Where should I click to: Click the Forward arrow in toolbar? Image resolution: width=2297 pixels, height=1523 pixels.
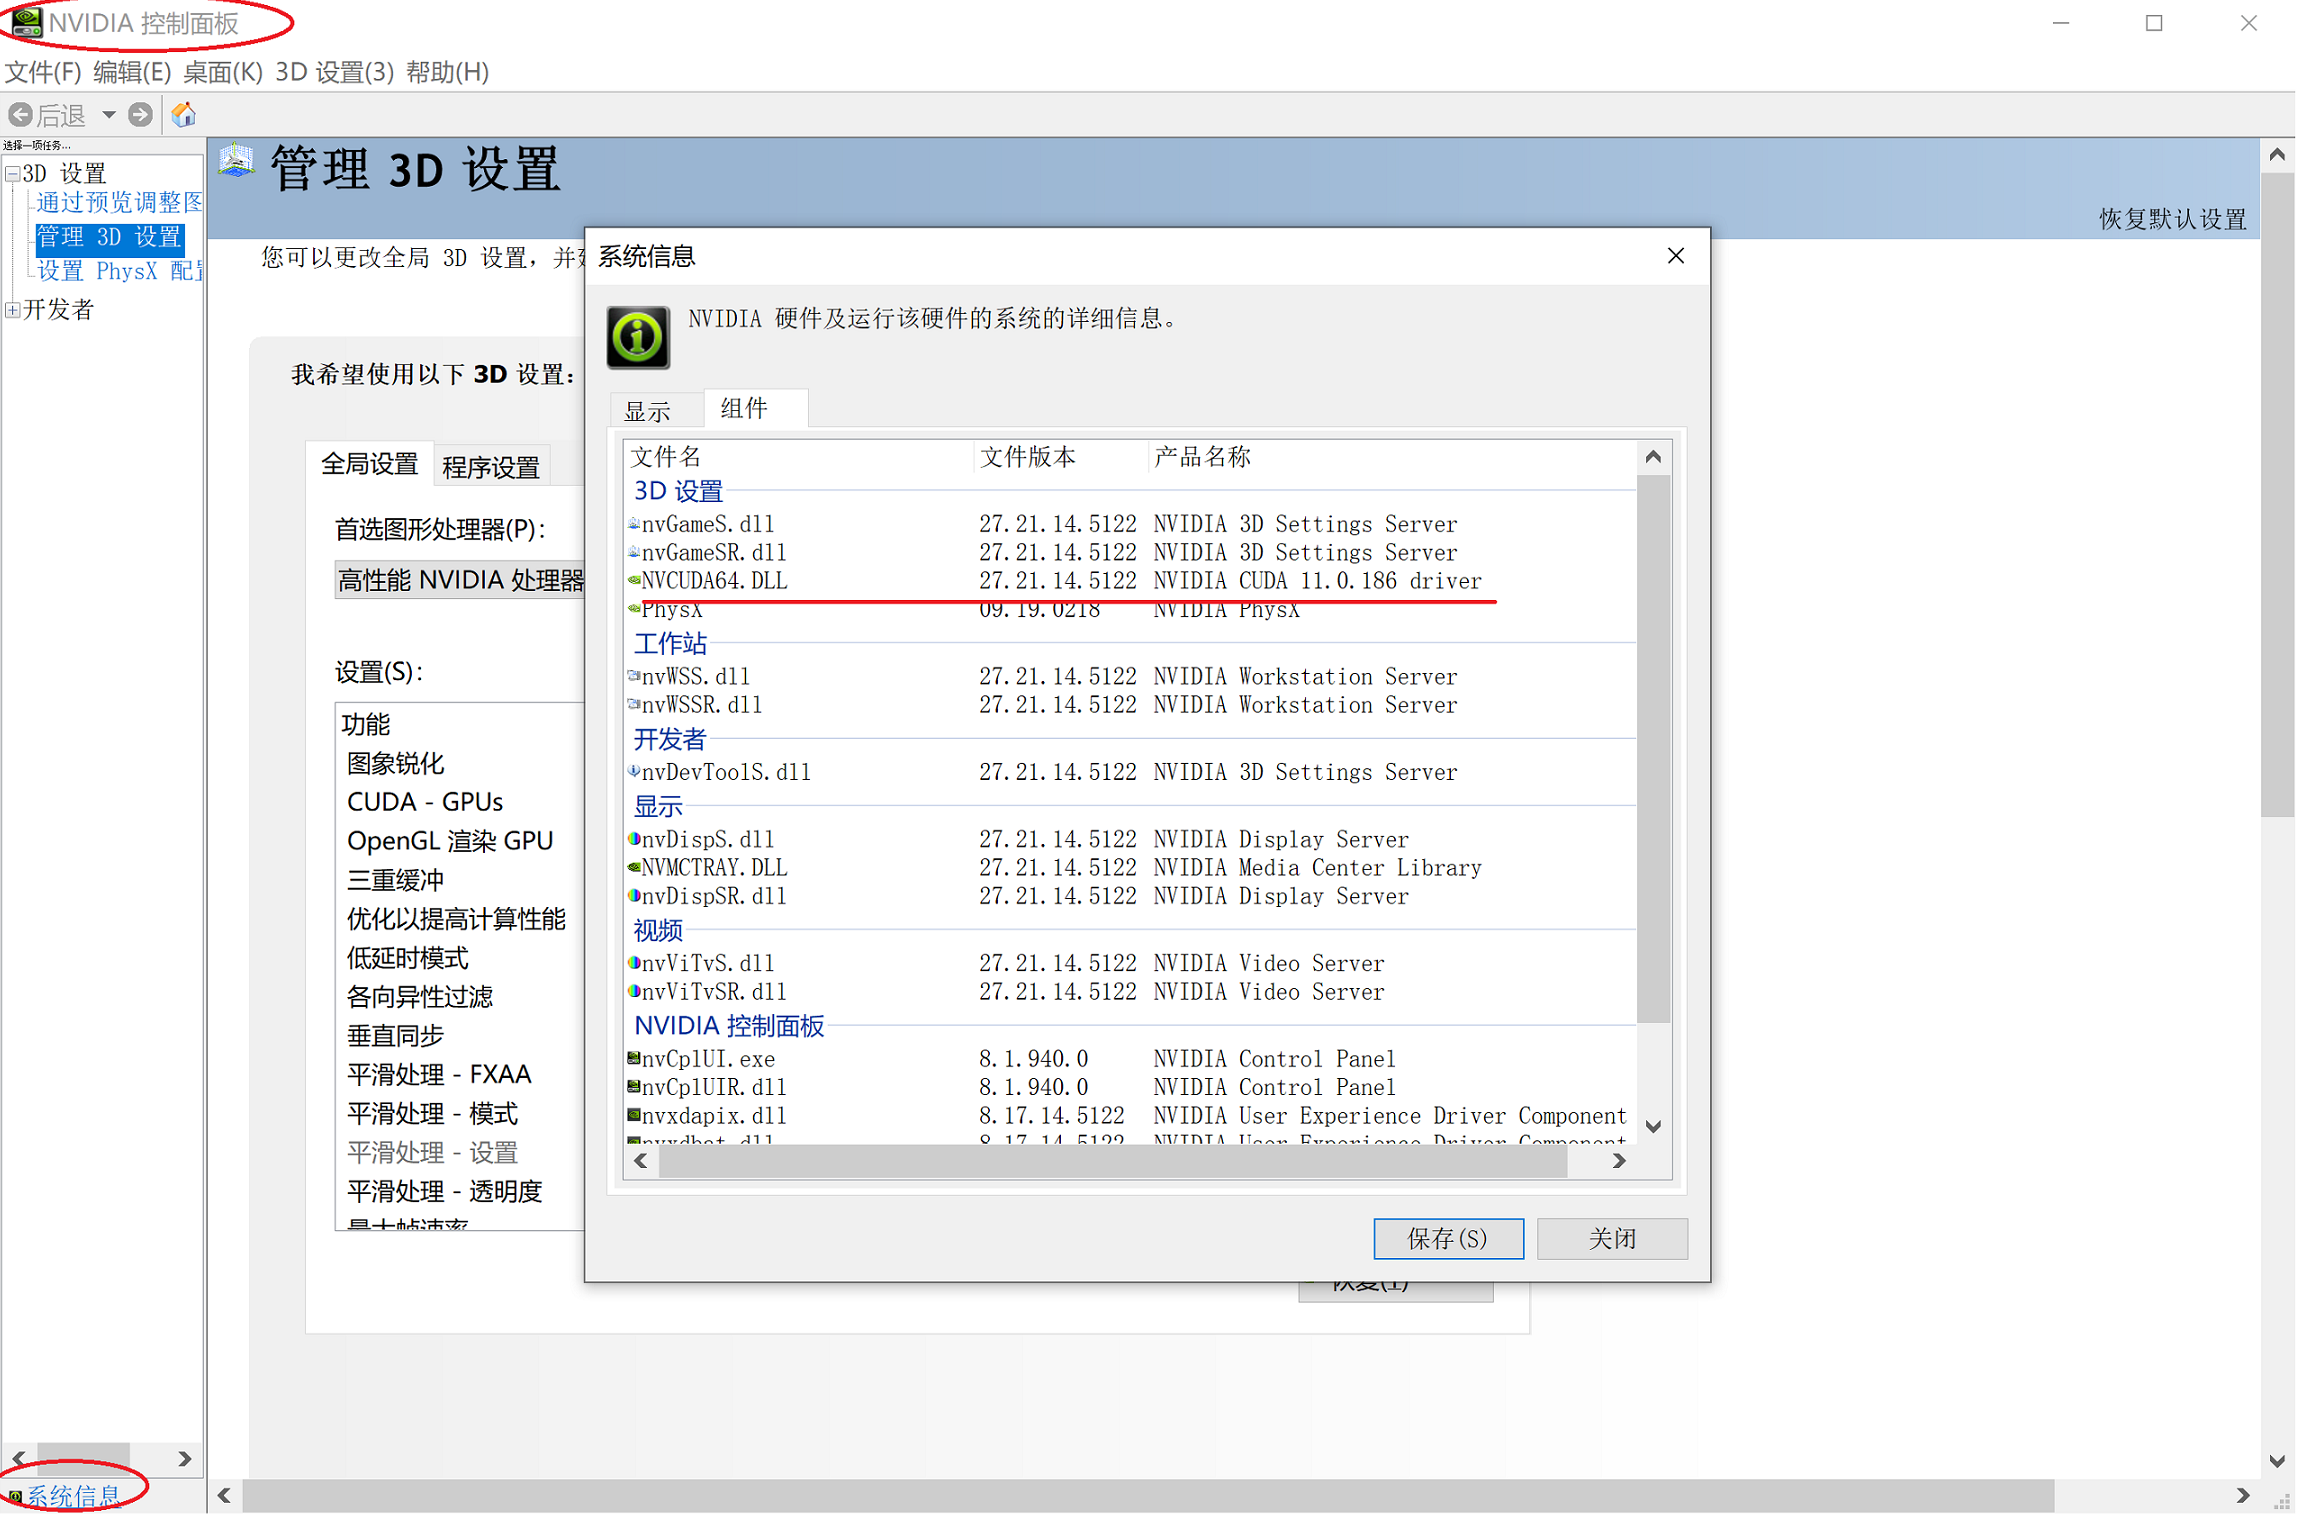point(141,115)
